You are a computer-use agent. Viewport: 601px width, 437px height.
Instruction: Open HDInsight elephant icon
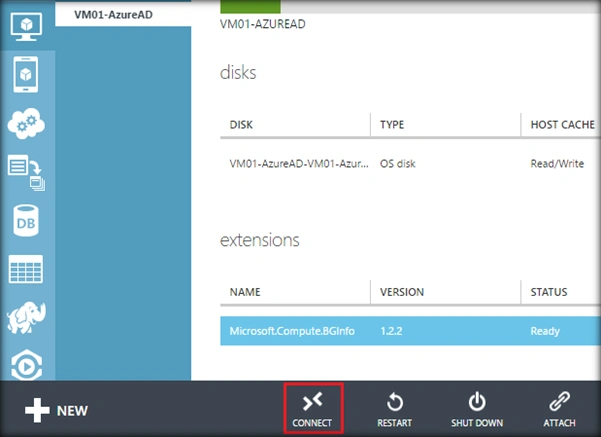click(26, 317)
